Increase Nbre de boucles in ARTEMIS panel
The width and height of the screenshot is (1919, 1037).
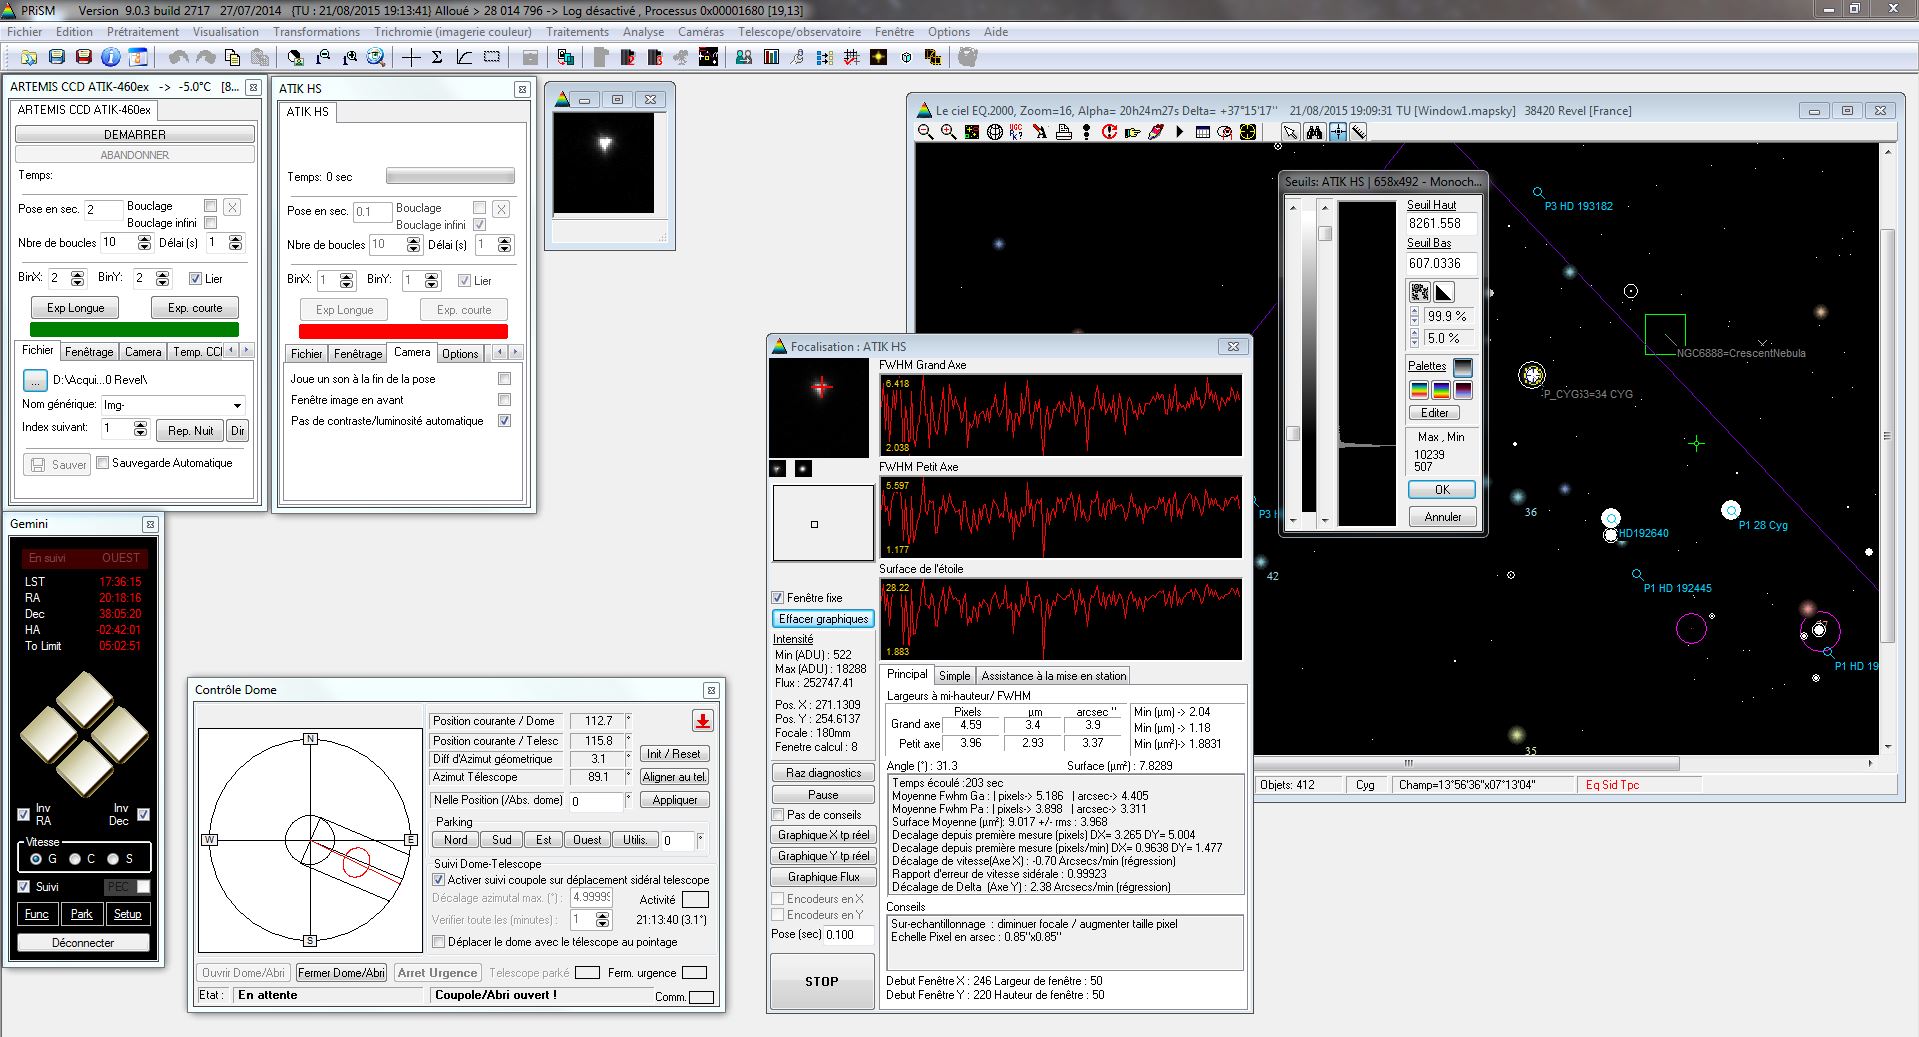(144, 238)
